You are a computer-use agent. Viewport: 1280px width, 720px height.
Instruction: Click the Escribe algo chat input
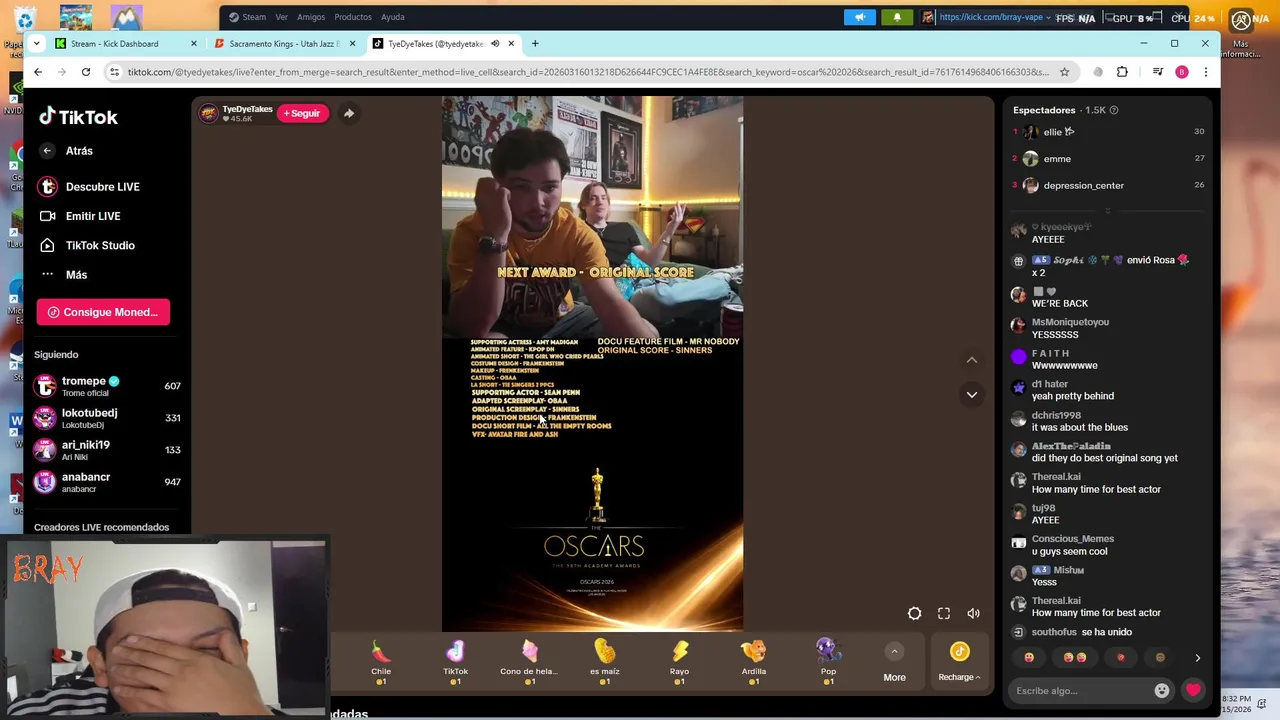[1081, 691]
